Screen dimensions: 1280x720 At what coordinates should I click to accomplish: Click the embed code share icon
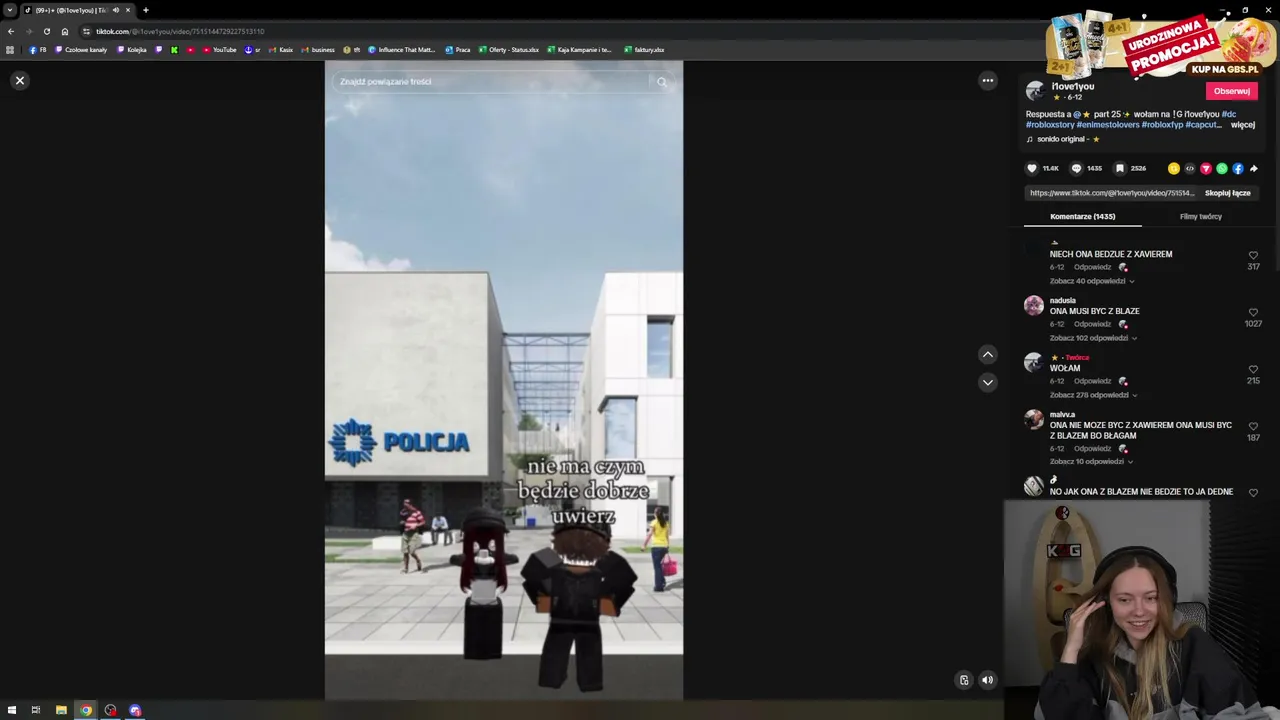pos(1190,168)
